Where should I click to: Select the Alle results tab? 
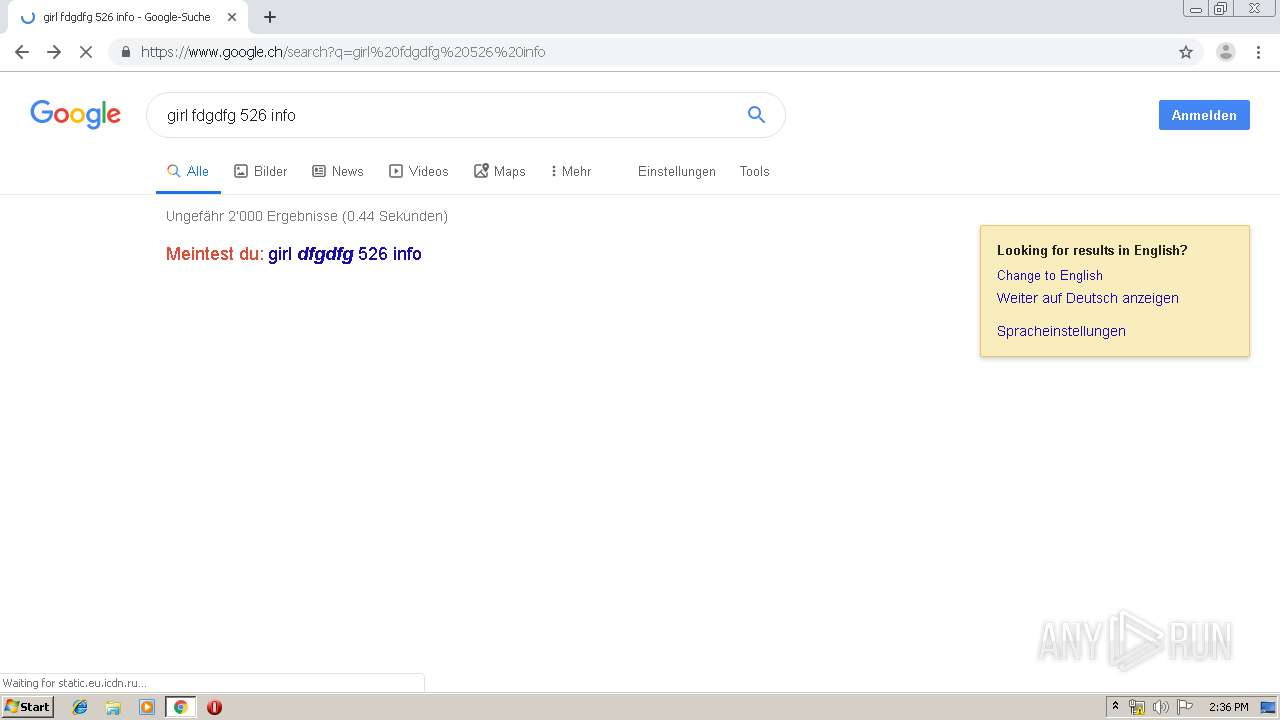[x=188, y=171]
